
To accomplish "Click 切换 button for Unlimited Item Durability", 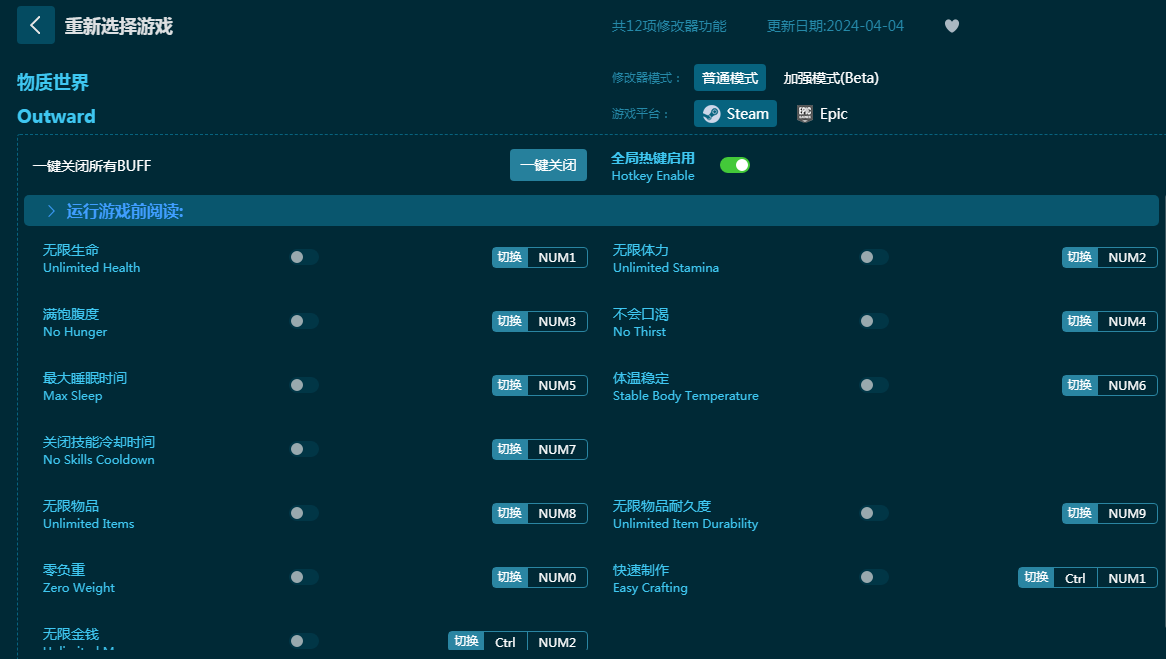I will [x=1079, y=513].
